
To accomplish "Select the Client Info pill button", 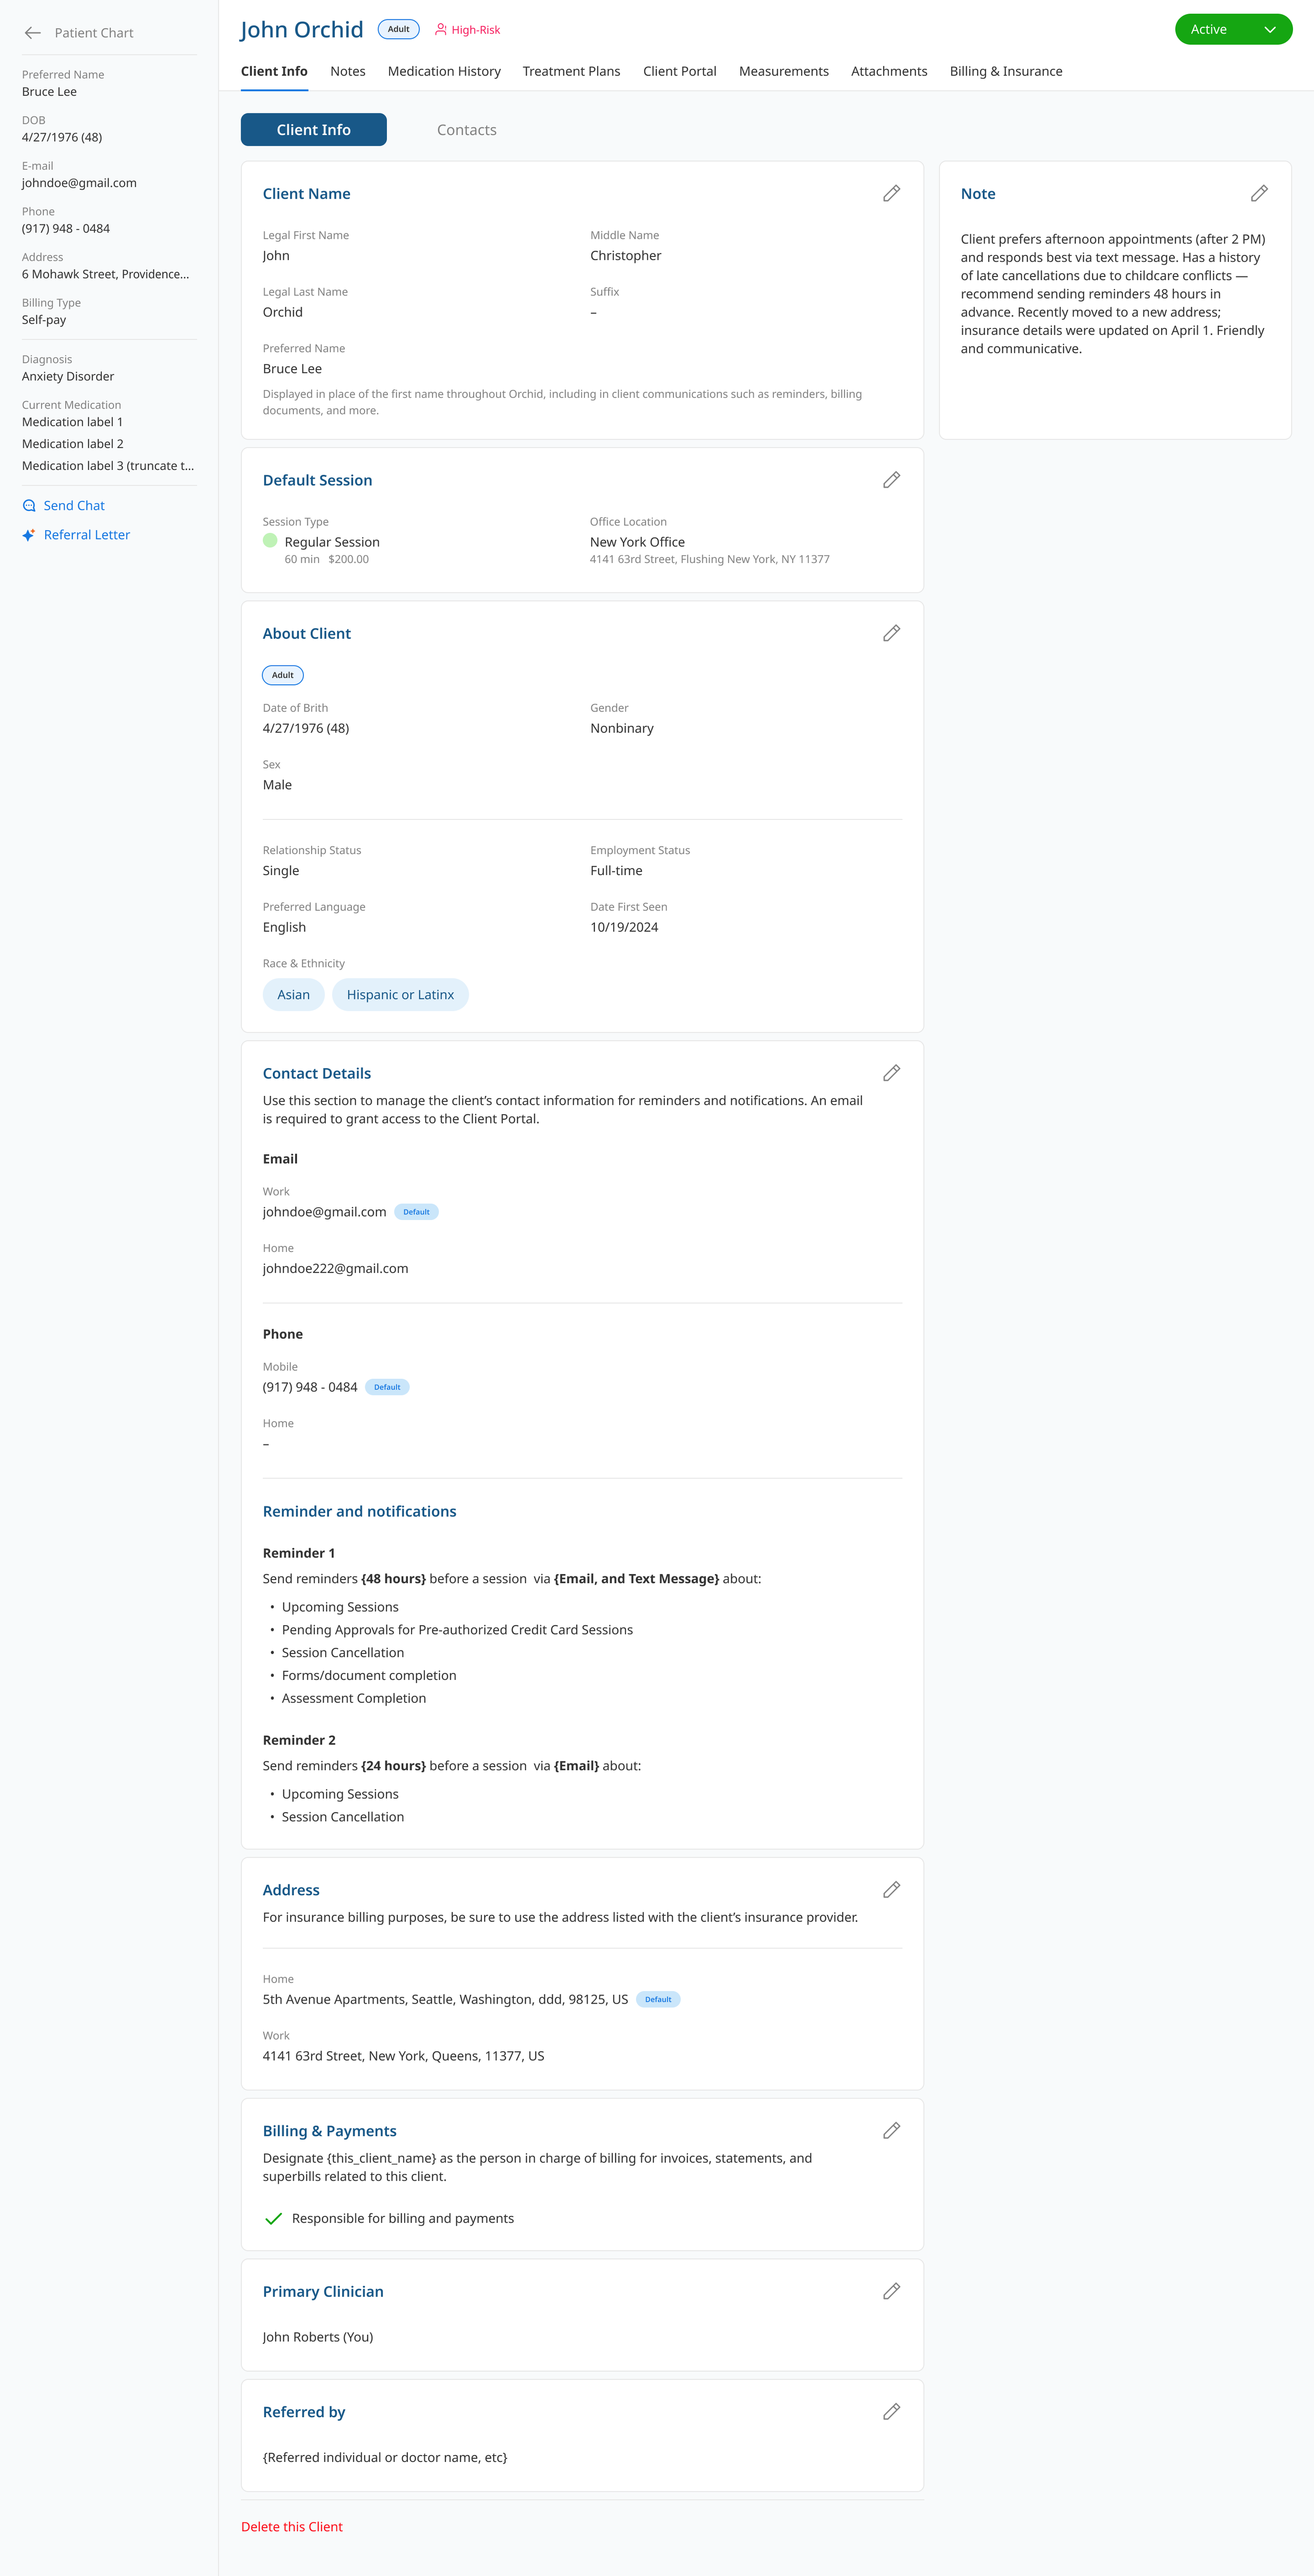I will [313, 130].
